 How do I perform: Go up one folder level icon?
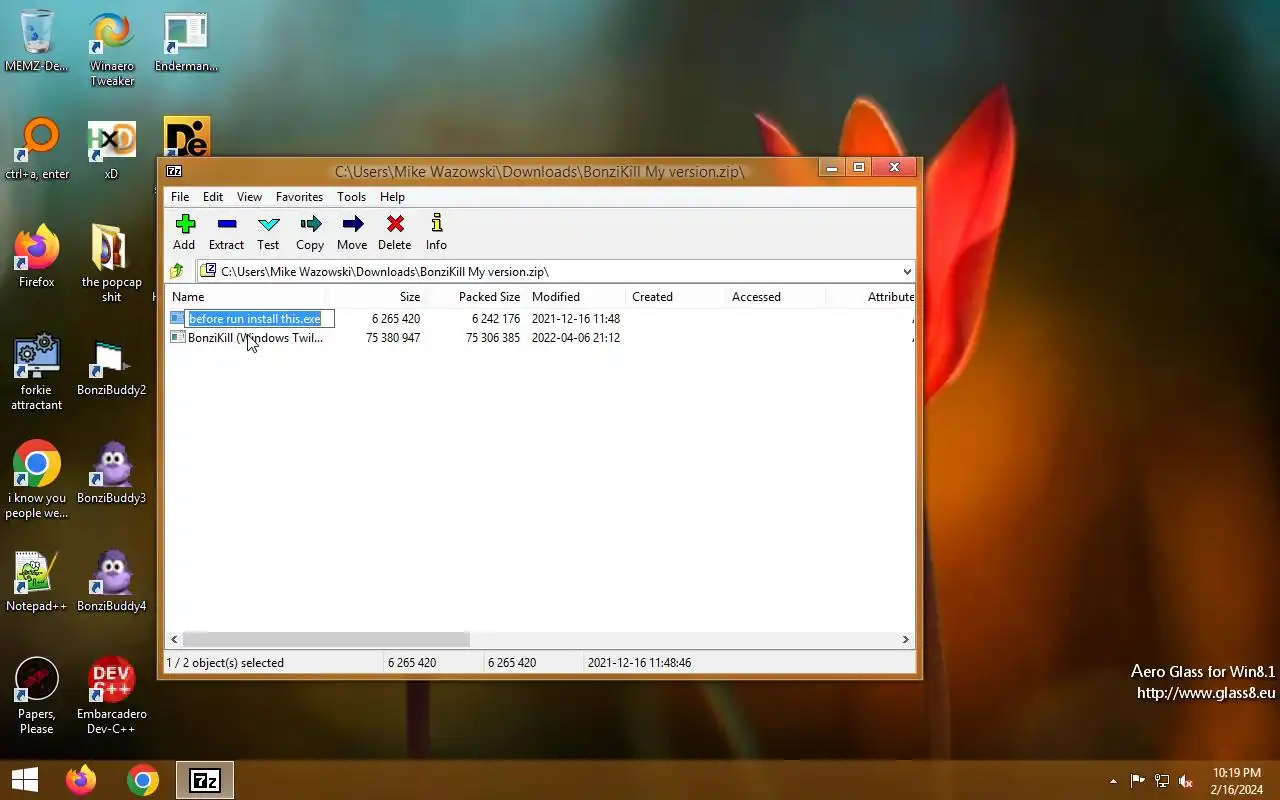tap(177, 271)
